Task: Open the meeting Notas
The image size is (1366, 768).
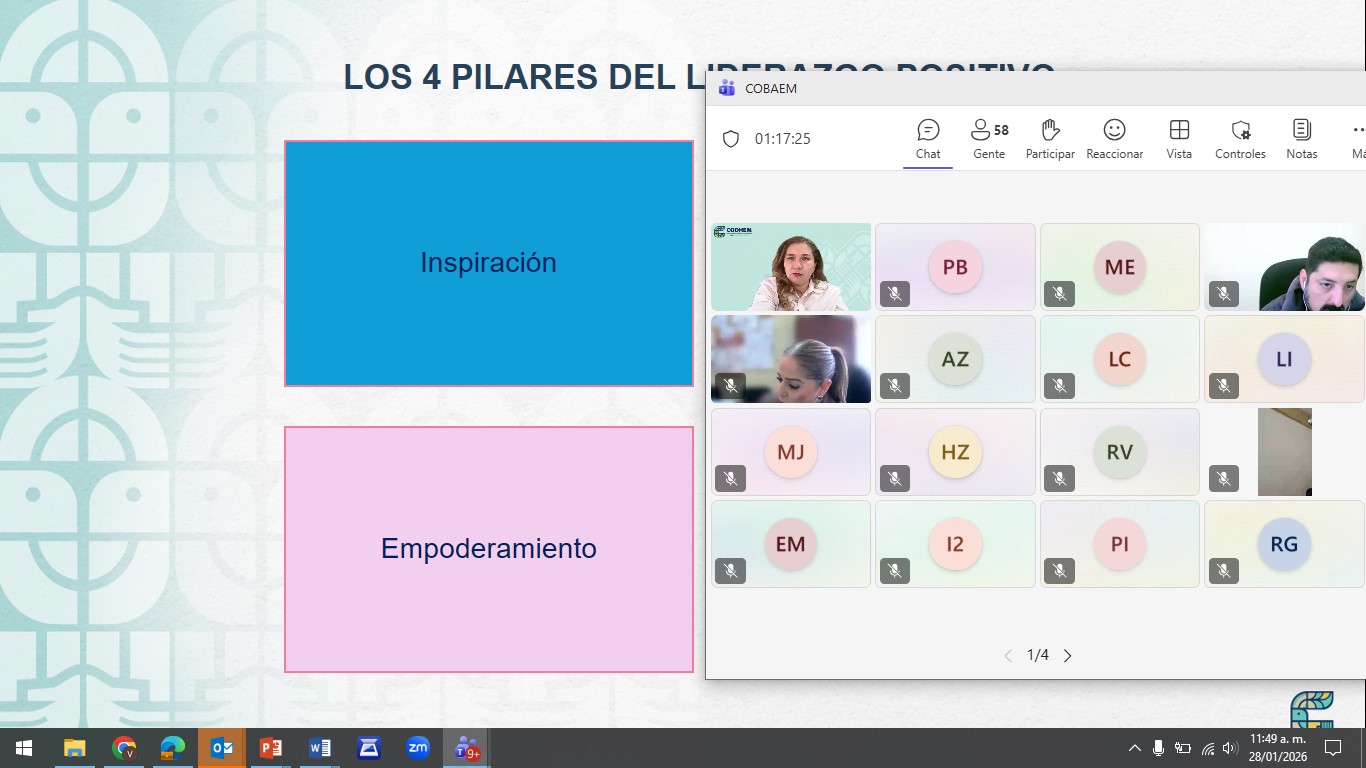Action: tap(1301, 139)
